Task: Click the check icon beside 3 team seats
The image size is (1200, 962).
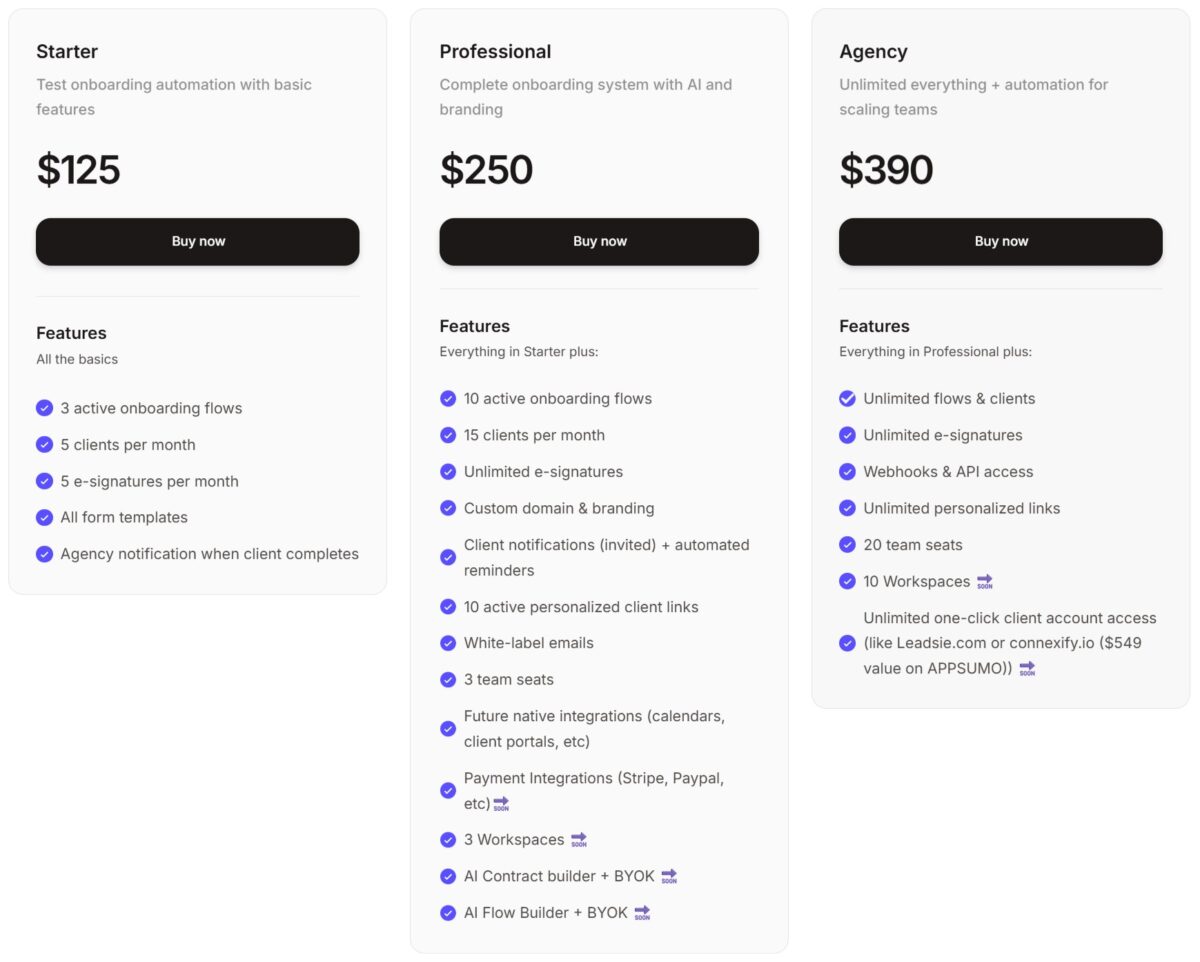Action: [x=448, y=680]
